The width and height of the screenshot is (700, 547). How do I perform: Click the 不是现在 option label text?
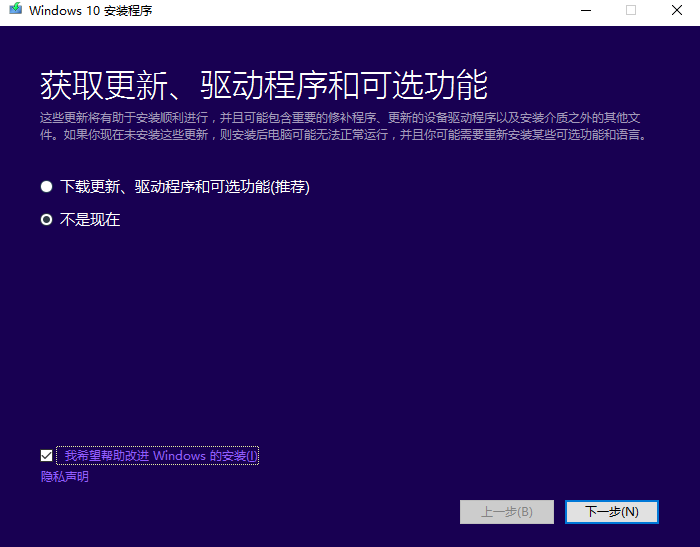pos(90,220)
